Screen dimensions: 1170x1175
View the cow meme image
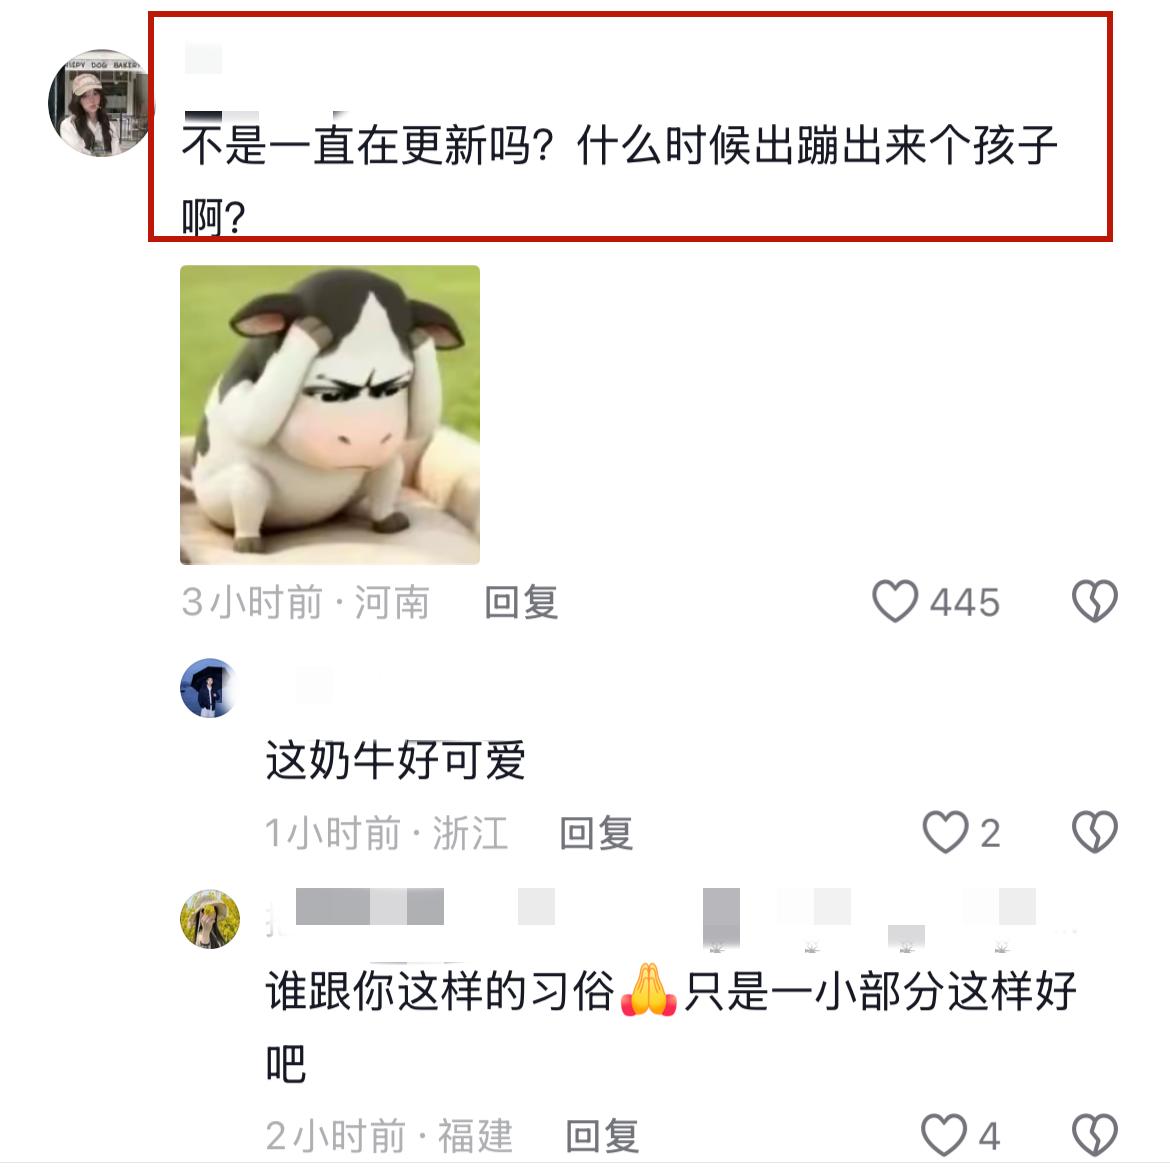(330, 414)
